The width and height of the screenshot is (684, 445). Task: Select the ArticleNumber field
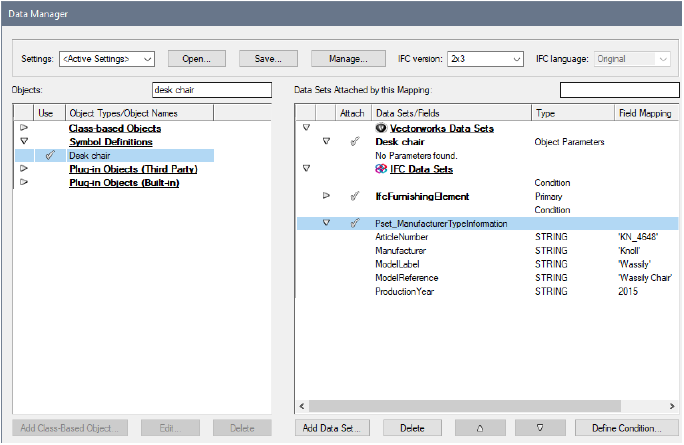pos(401,237)
